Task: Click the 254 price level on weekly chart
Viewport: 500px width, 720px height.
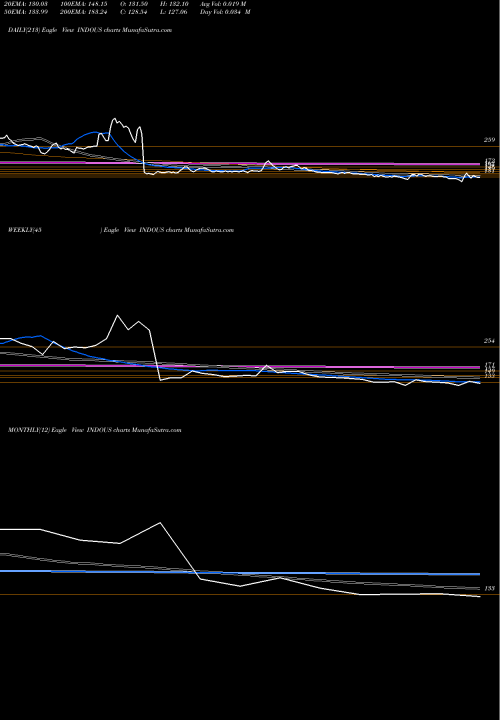Action: 489,341
